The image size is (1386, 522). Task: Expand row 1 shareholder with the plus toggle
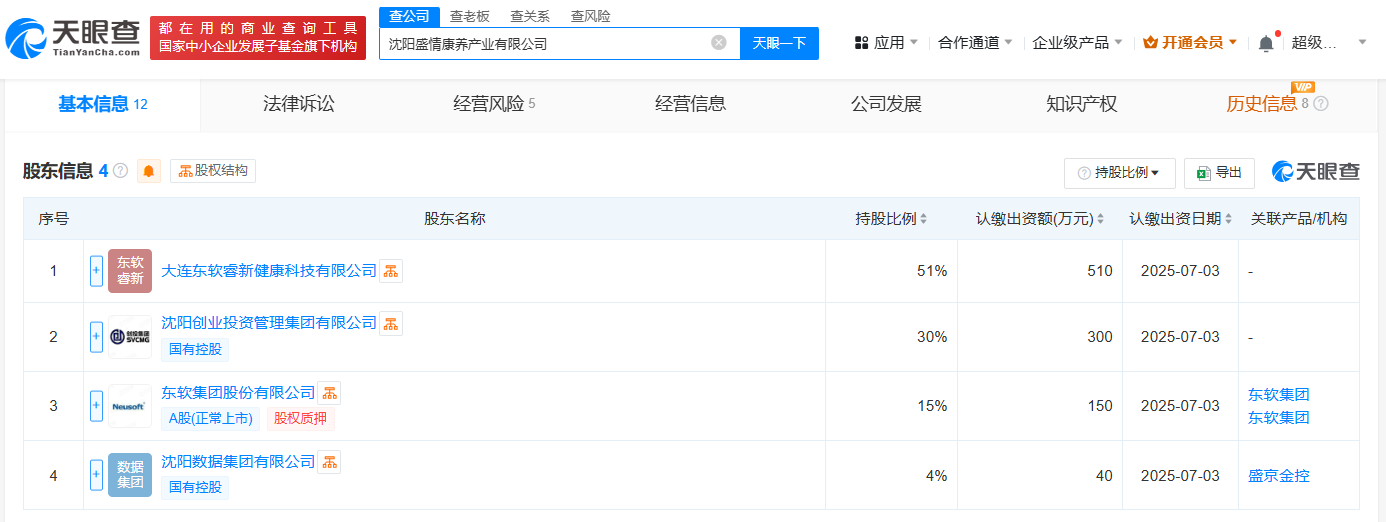click(97, 271)
